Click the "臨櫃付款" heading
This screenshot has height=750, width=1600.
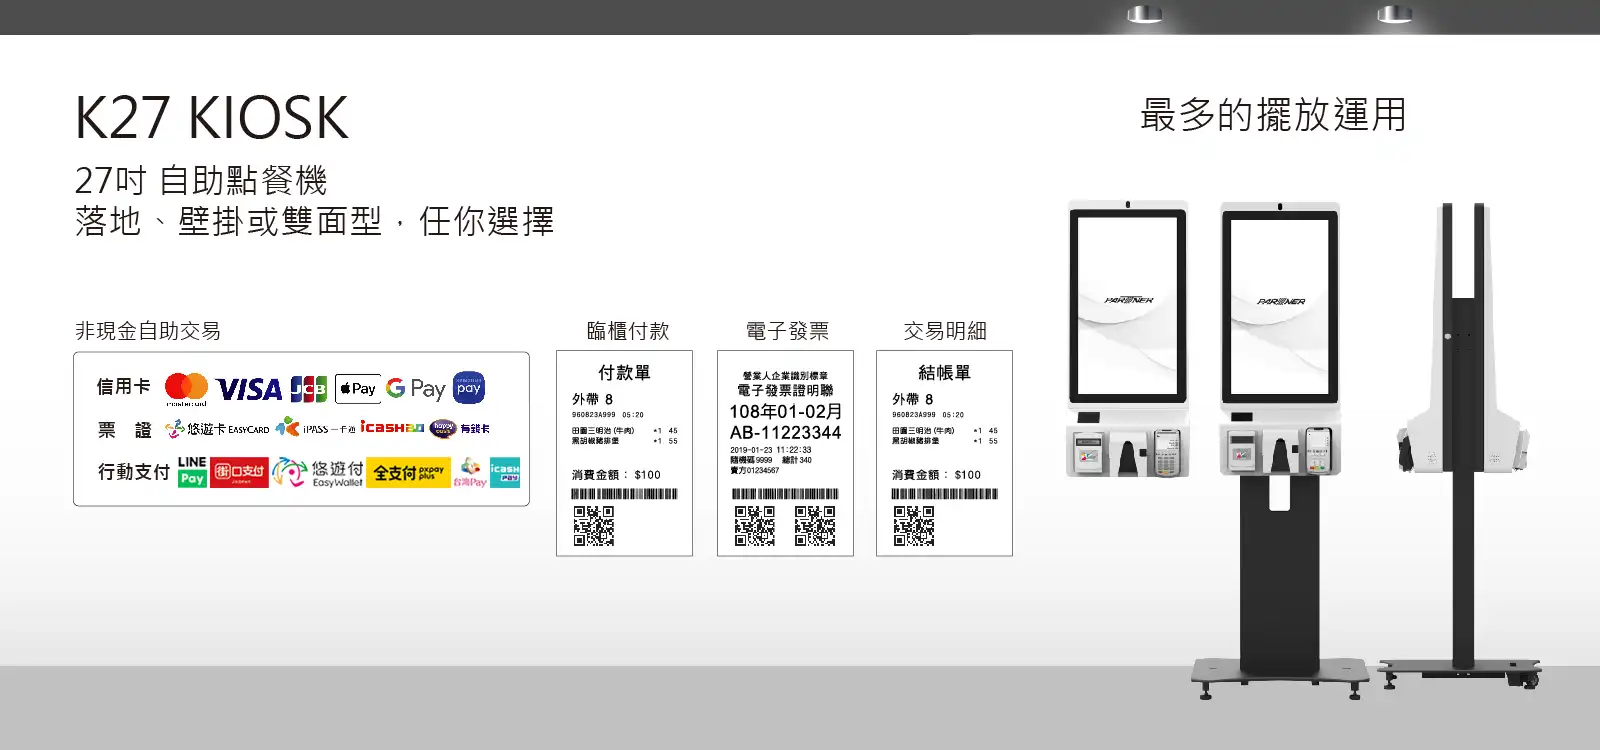point(628,331)
